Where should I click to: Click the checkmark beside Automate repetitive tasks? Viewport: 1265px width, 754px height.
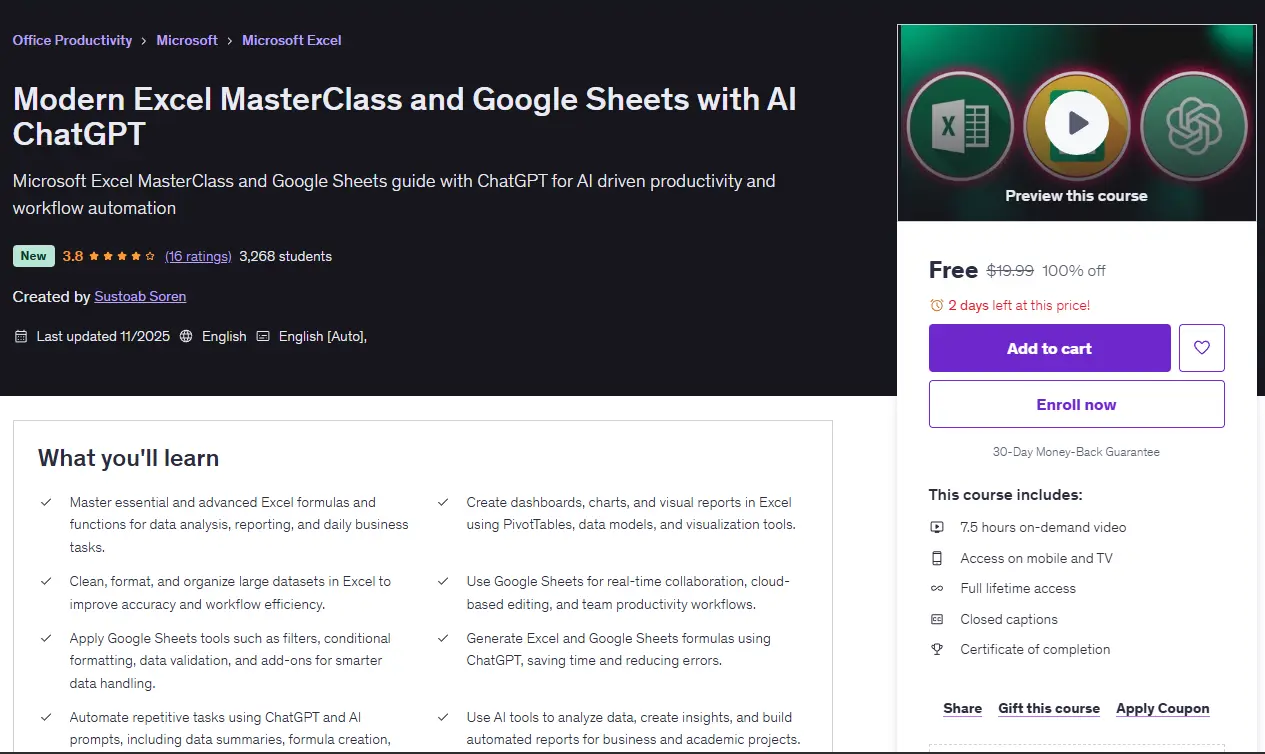pyautogui.click(x=46, y=717)
